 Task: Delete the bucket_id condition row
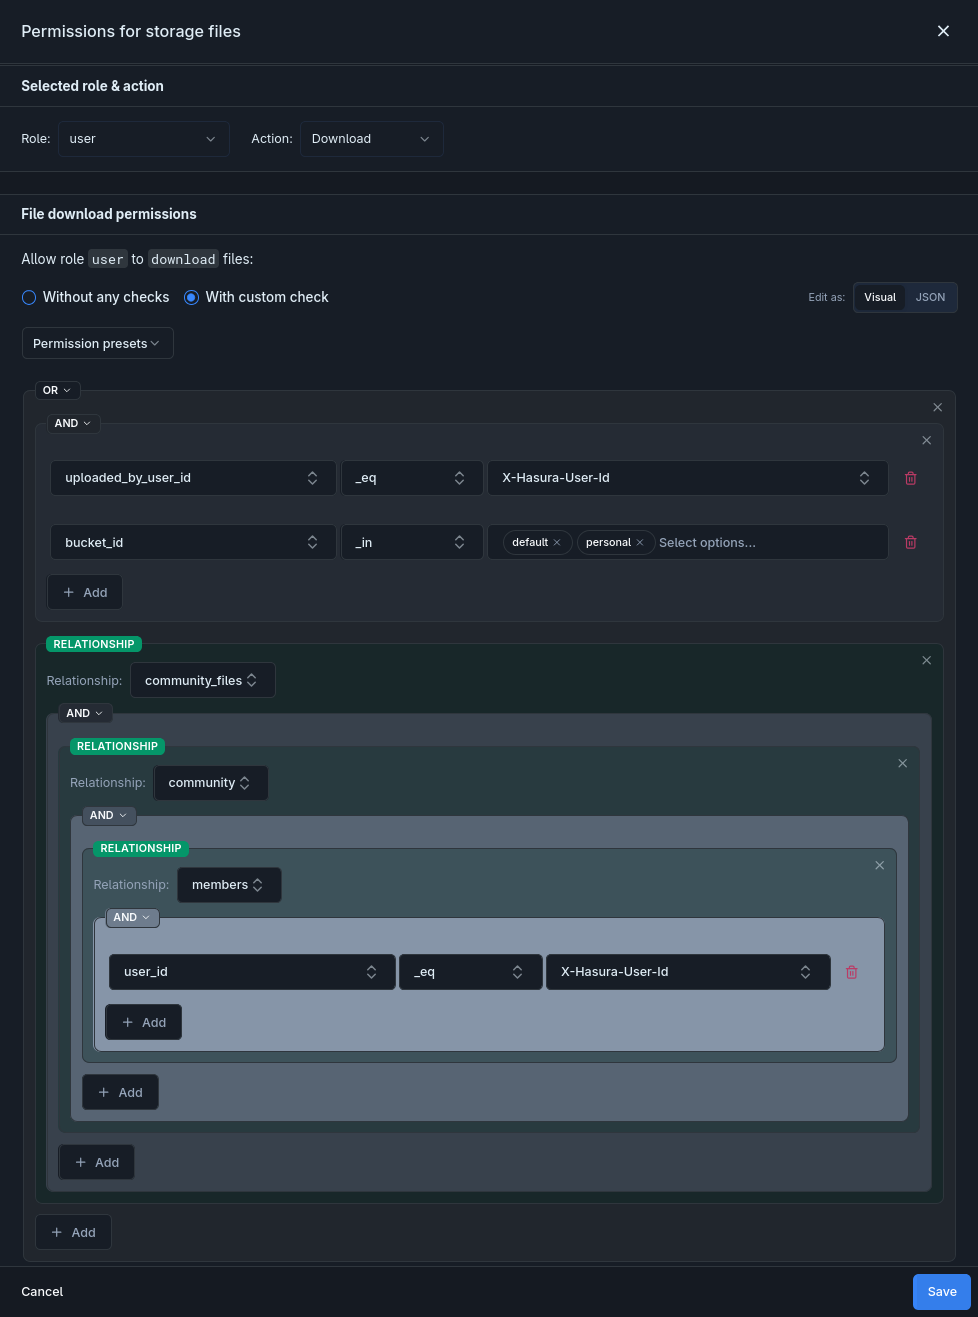911,542
